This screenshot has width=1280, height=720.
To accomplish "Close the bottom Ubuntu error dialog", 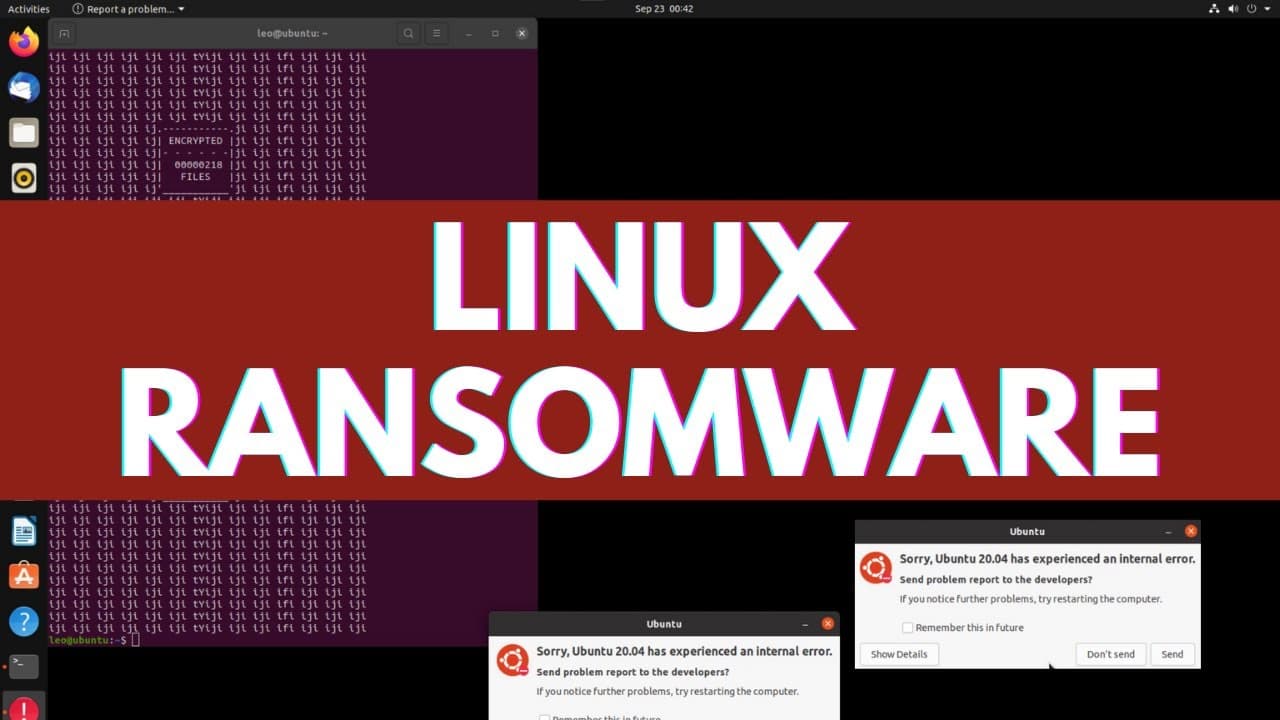I will (828, 624).
